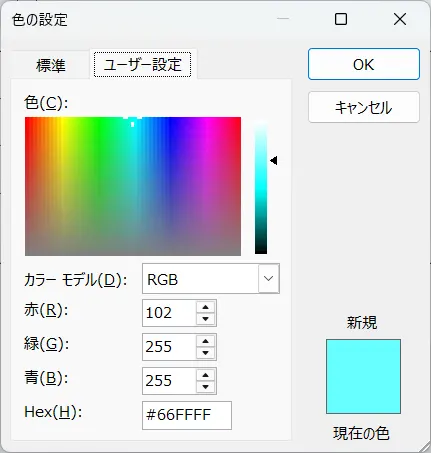Increase the 青(B) value with up arrow
The width and height of the screenshot is (431, 453).
205,376
